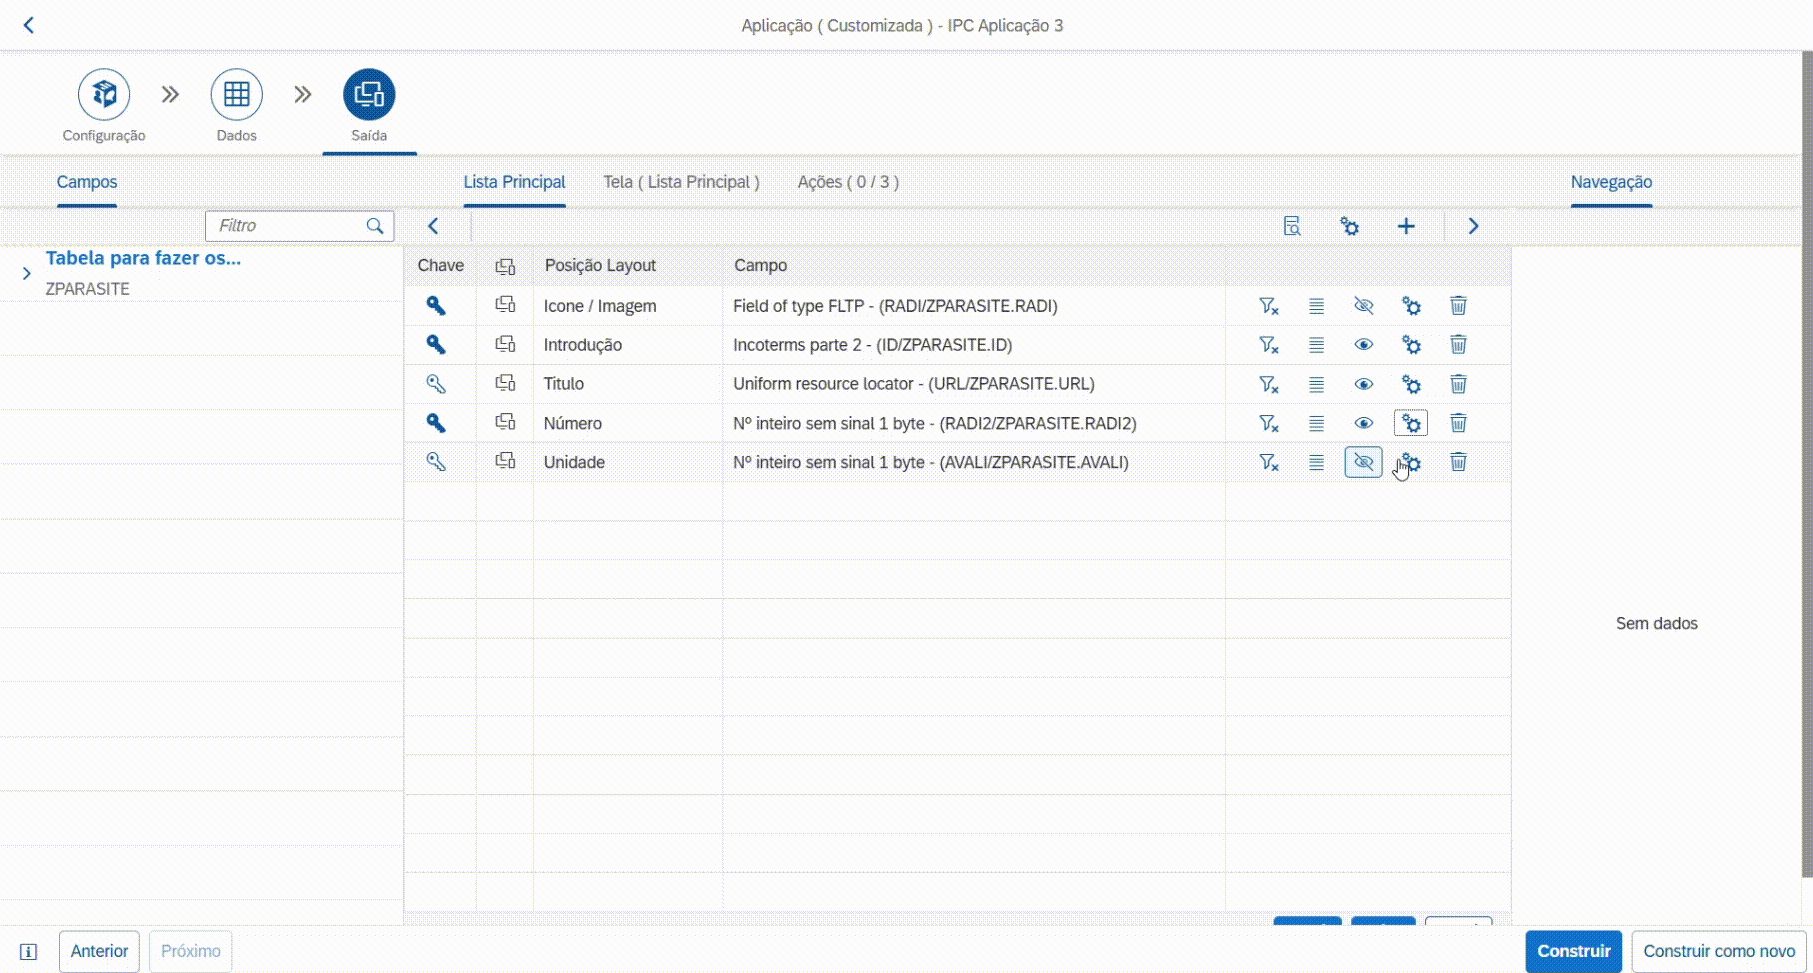The width and height of the screenshot is (1813, 973).
Task: Open align lines icon for Unidade row
Action: [x=1316, y=462]
